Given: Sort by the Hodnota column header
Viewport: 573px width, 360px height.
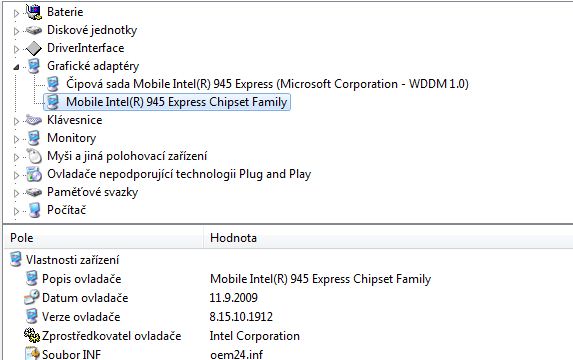Looking at the screenshot, I should [388, 238].
